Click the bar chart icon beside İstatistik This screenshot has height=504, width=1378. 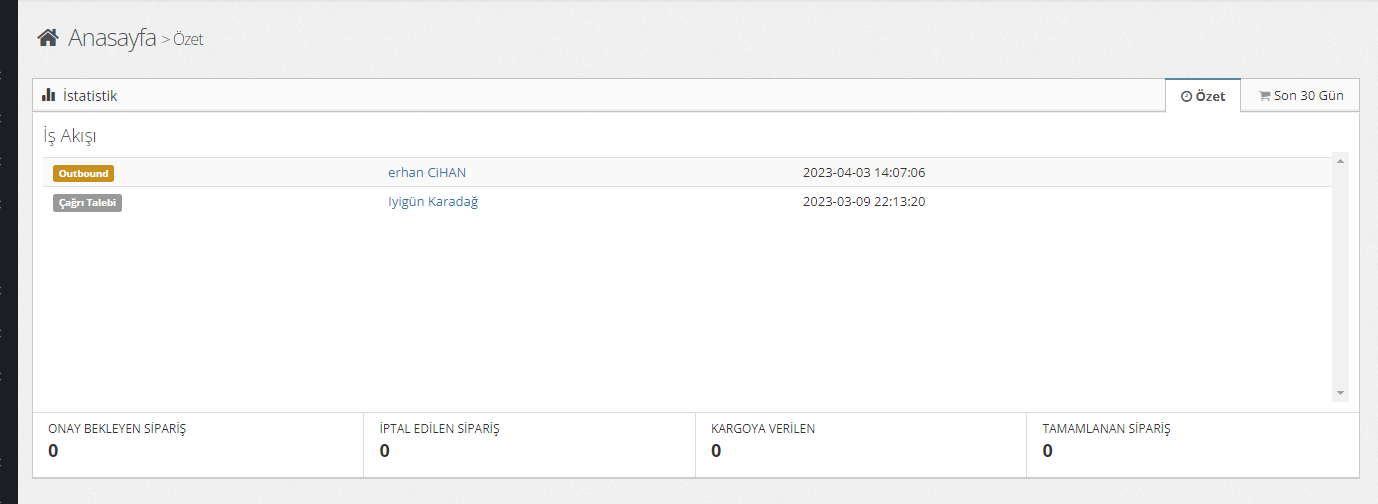(x=49, y=95)
